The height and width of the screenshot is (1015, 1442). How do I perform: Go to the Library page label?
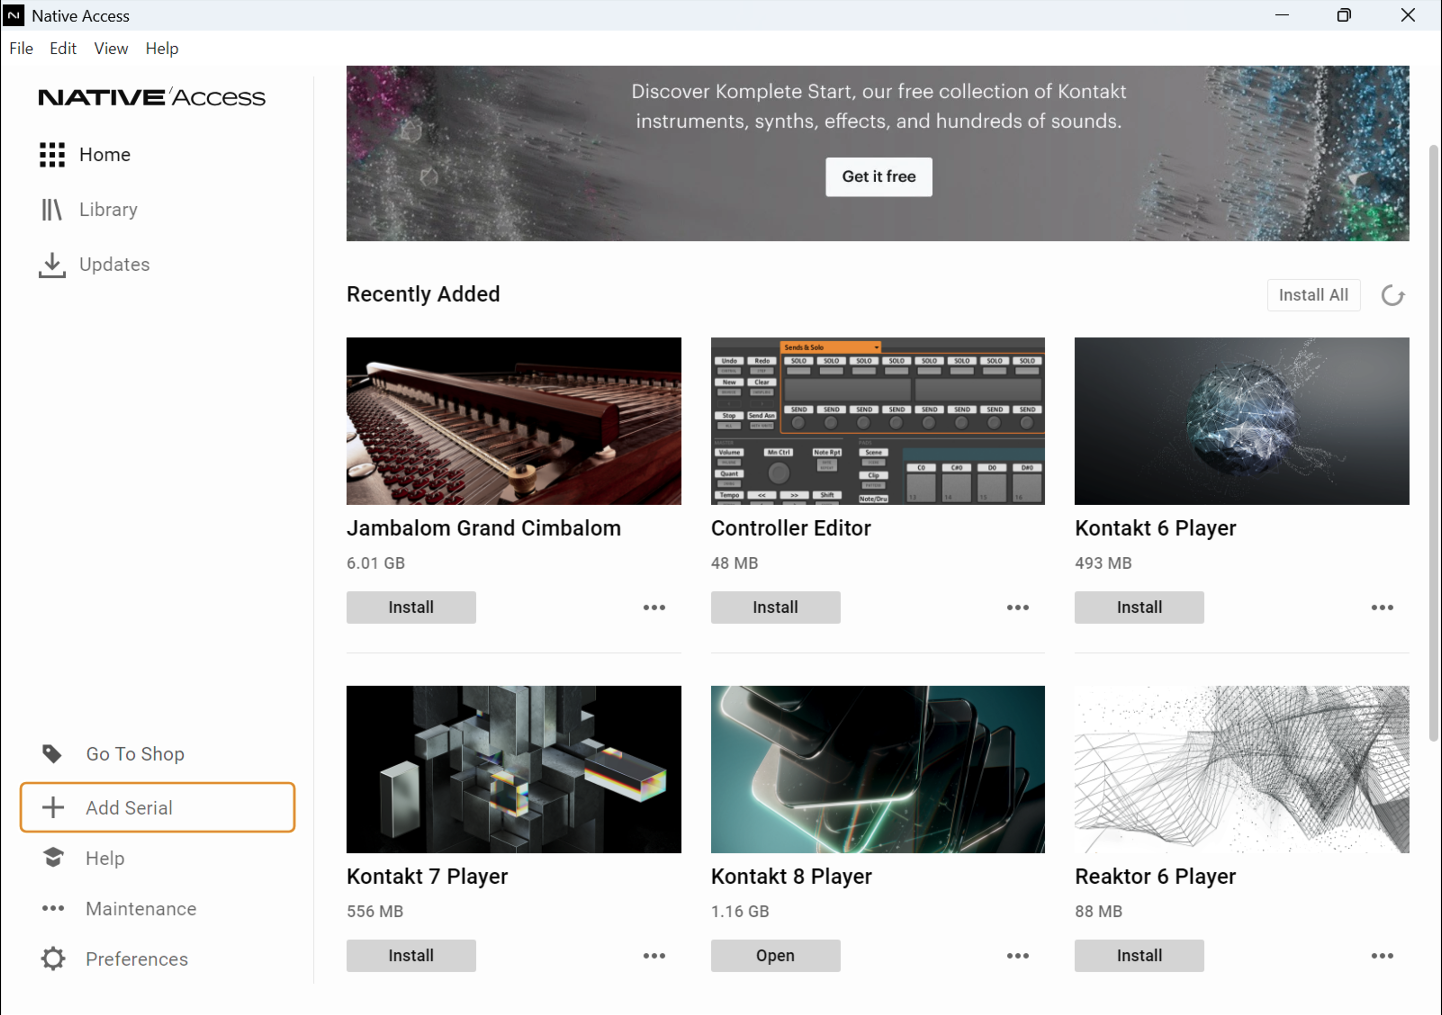[108, 210]
